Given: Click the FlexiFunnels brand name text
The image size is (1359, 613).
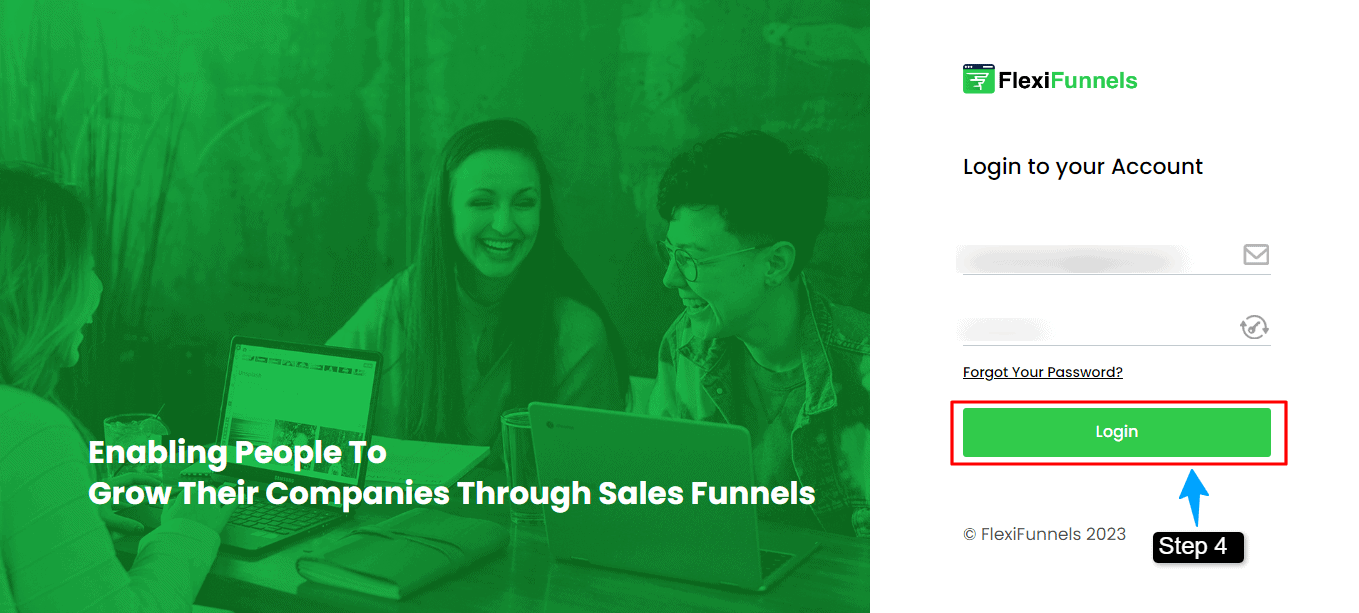Looking at the screenshot, I should (x=1068, y=81).
